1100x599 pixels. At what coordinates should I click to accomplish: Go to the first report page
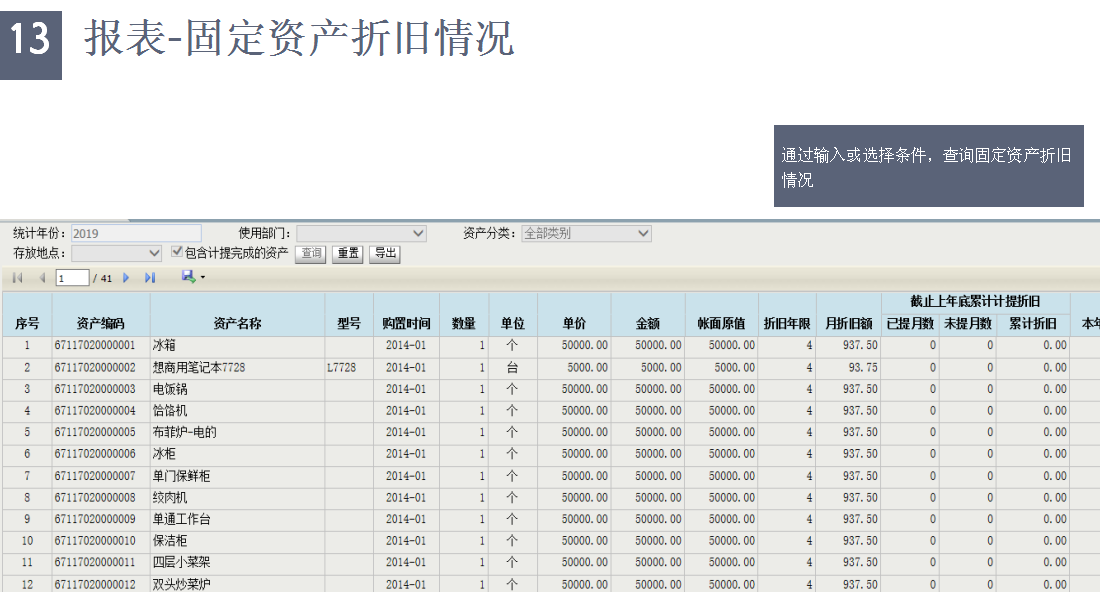pyautogui.click(x=17, y=277)
